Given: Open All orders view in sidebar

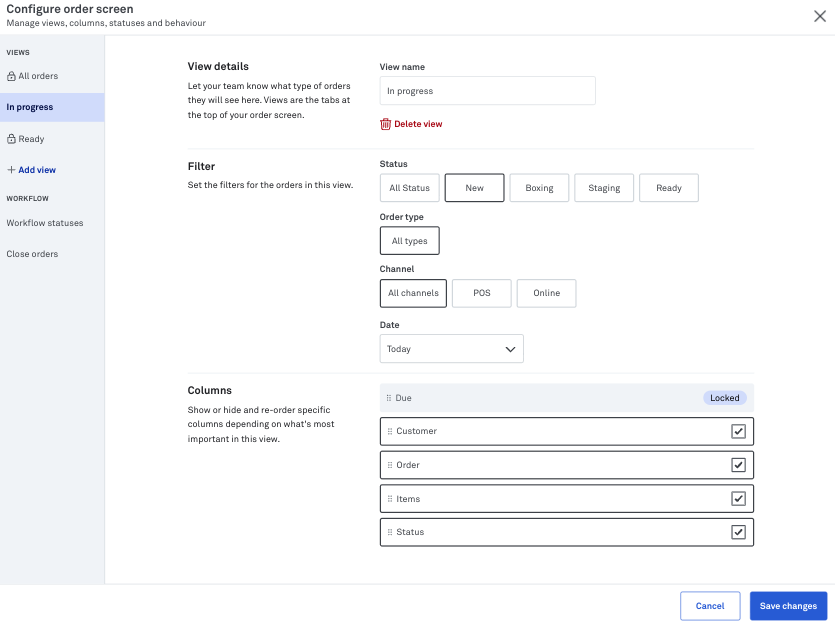Looking at the screenshot, I should (x=52, y=76).
